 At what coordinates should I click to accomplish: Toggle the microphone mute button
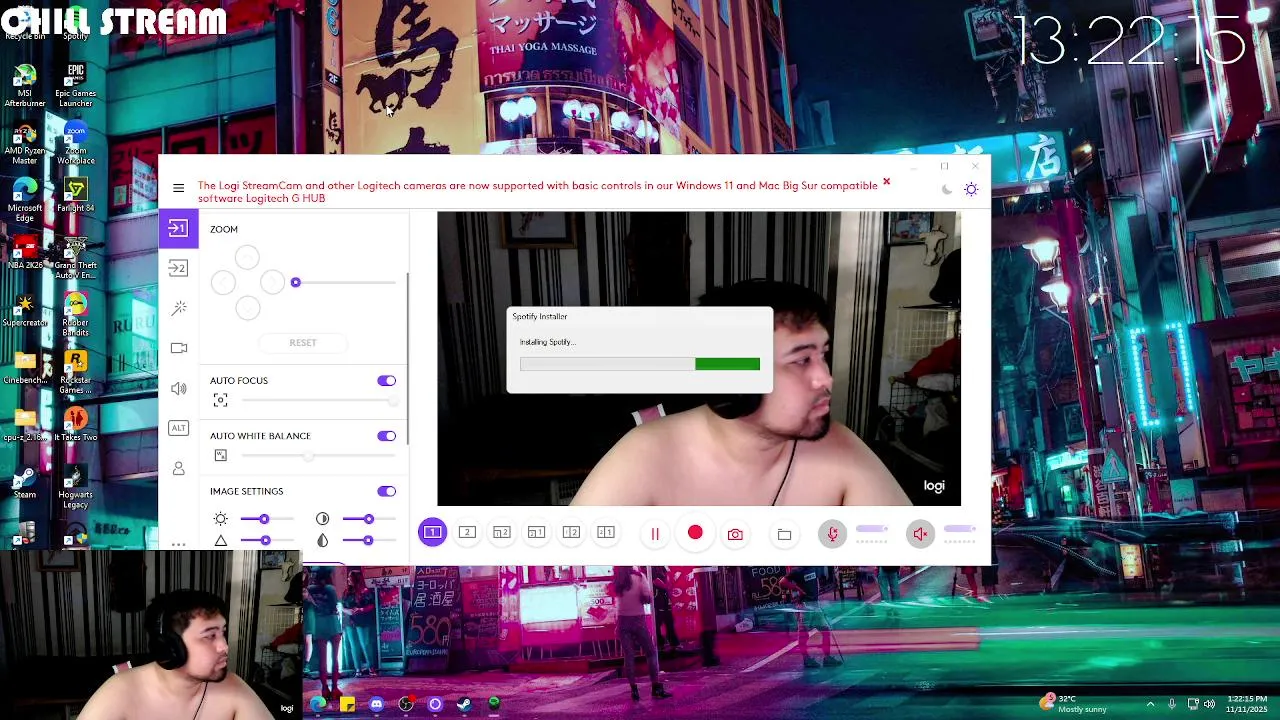[832, 534]
